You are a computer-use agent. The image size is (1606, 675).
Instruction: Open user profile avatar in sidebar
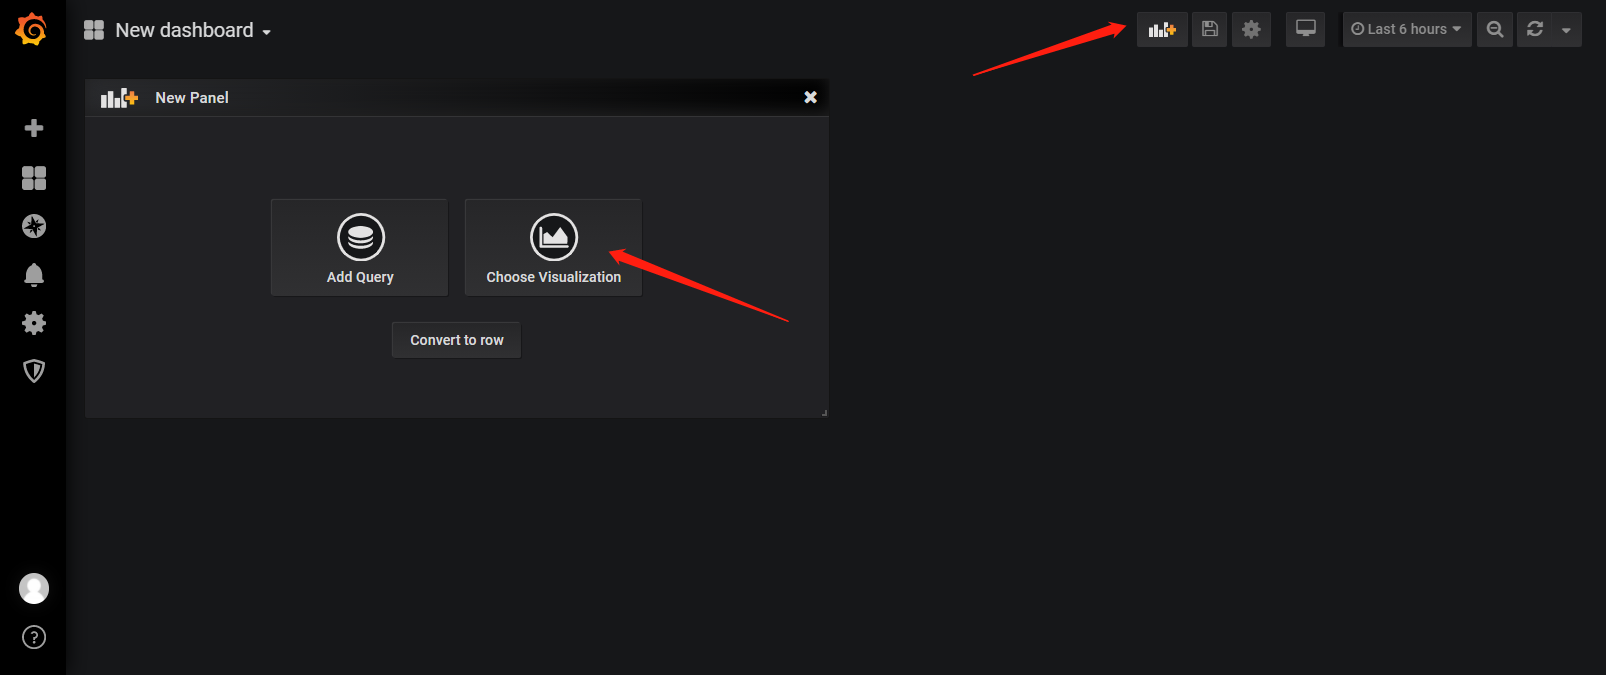(x=34, y=588)
